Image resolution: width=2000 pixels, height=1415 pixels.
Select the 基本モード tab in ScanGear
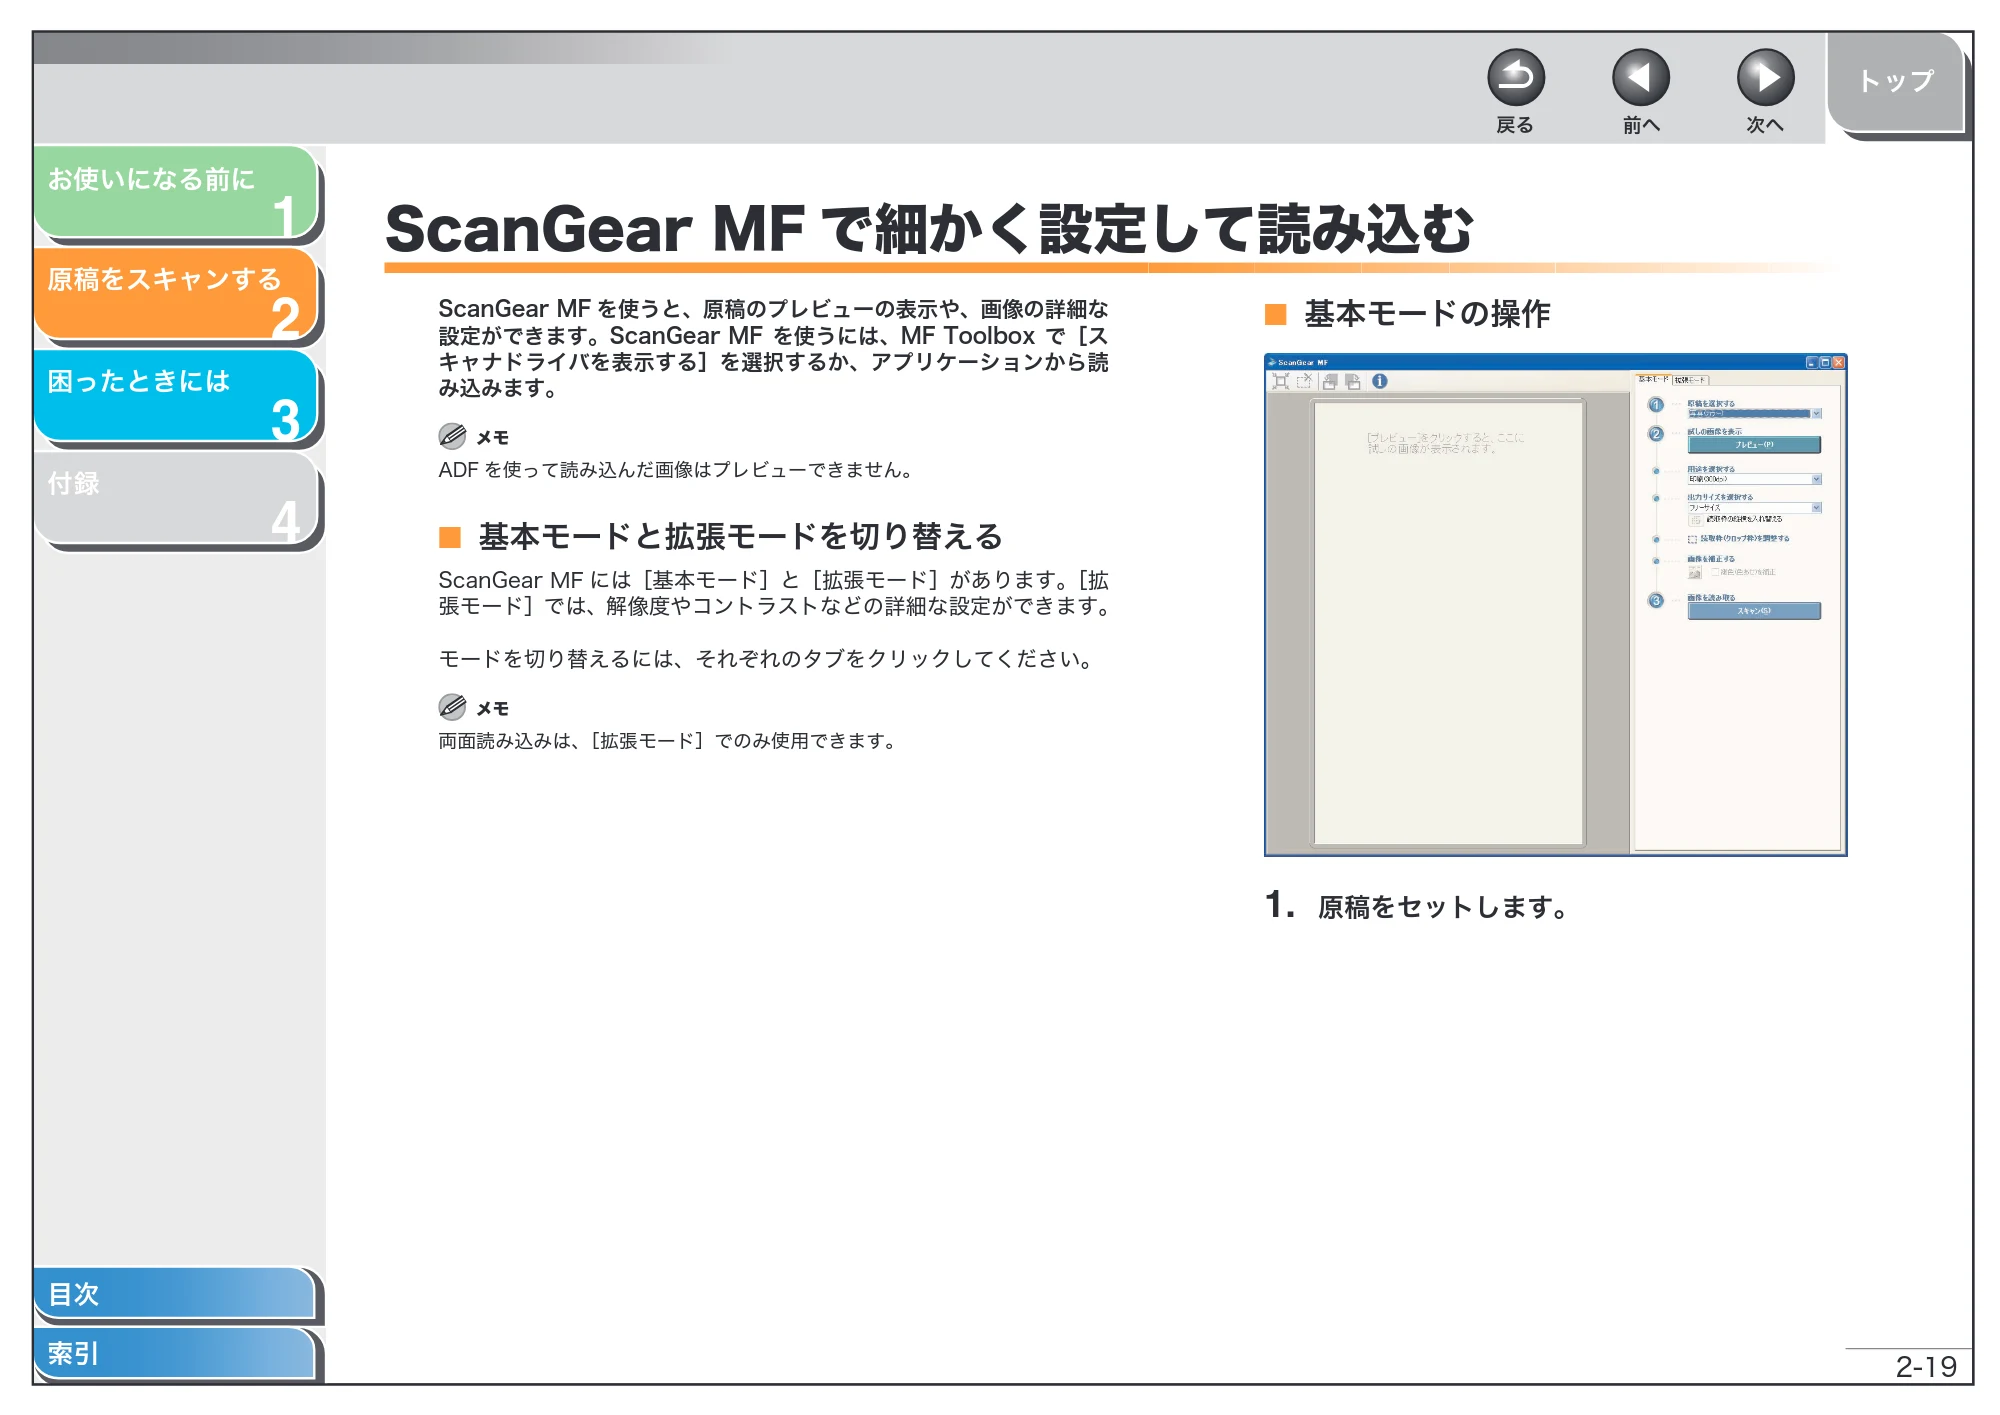(x=1653, y=379)
